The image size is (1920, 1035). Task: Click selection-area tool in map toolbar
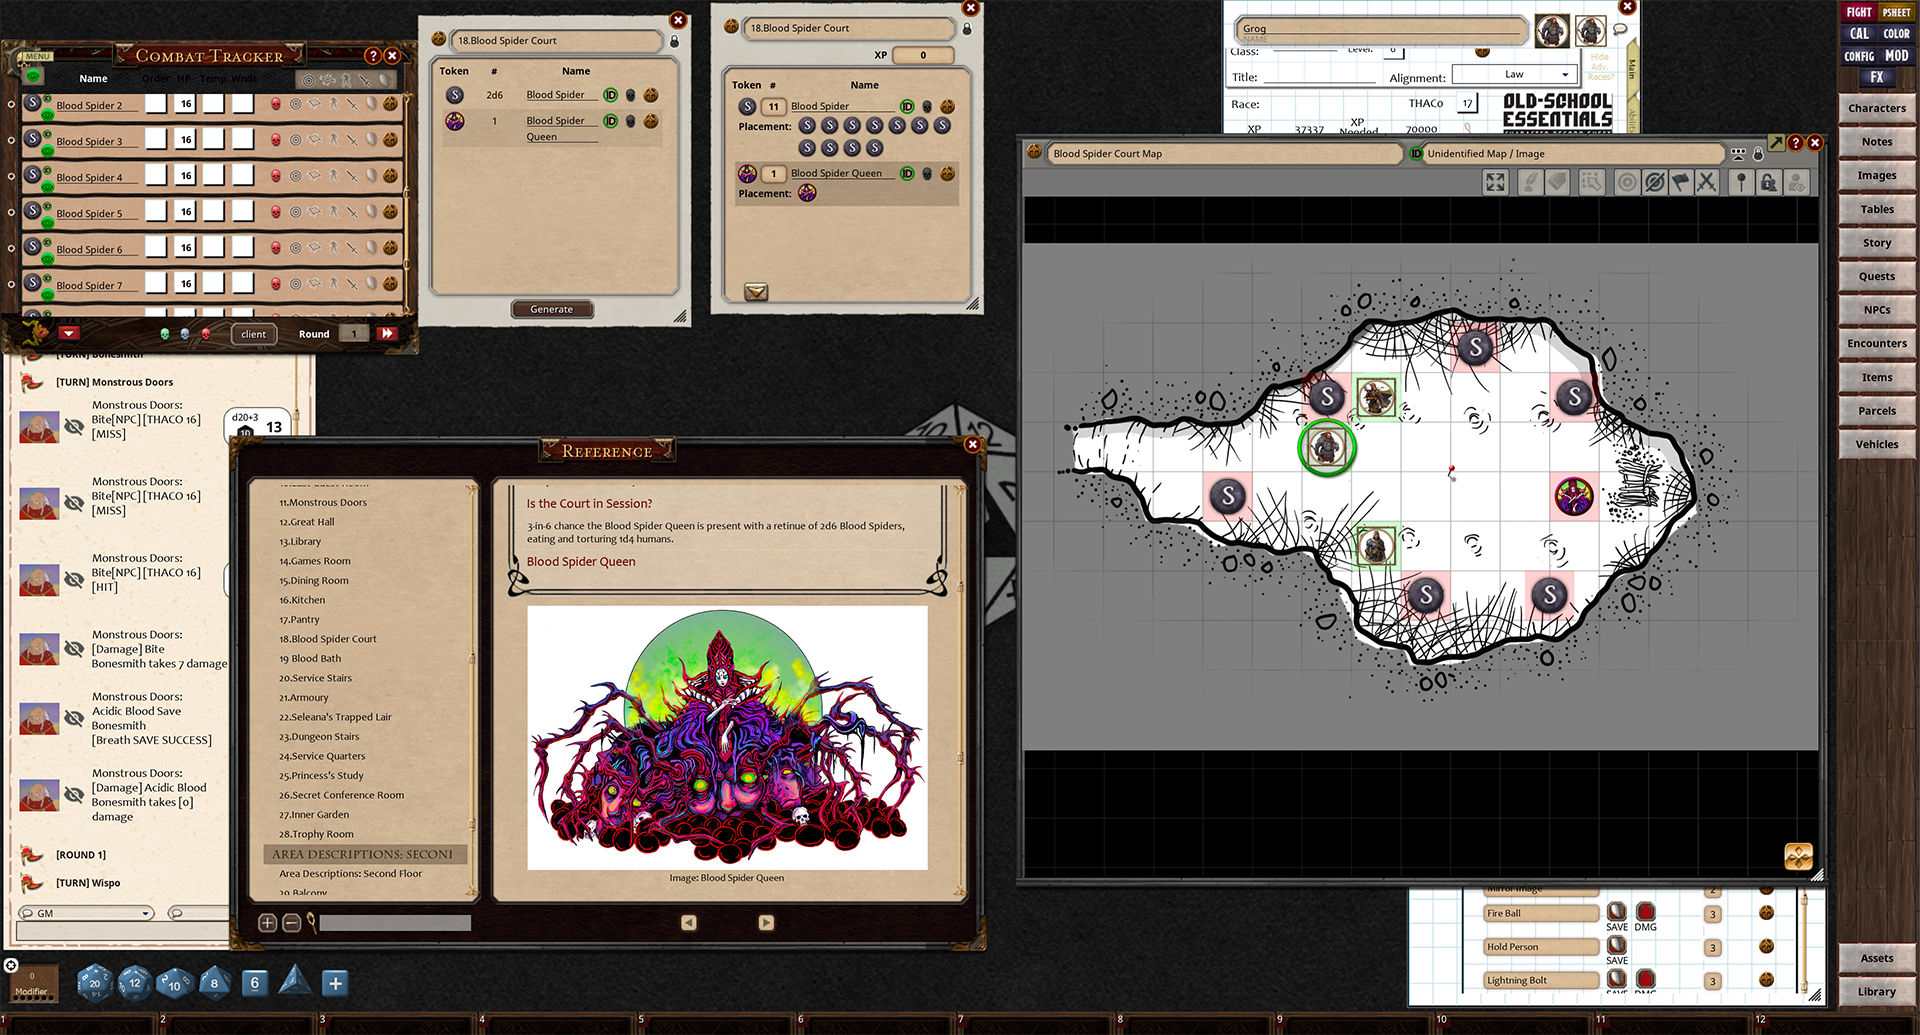1592,182
